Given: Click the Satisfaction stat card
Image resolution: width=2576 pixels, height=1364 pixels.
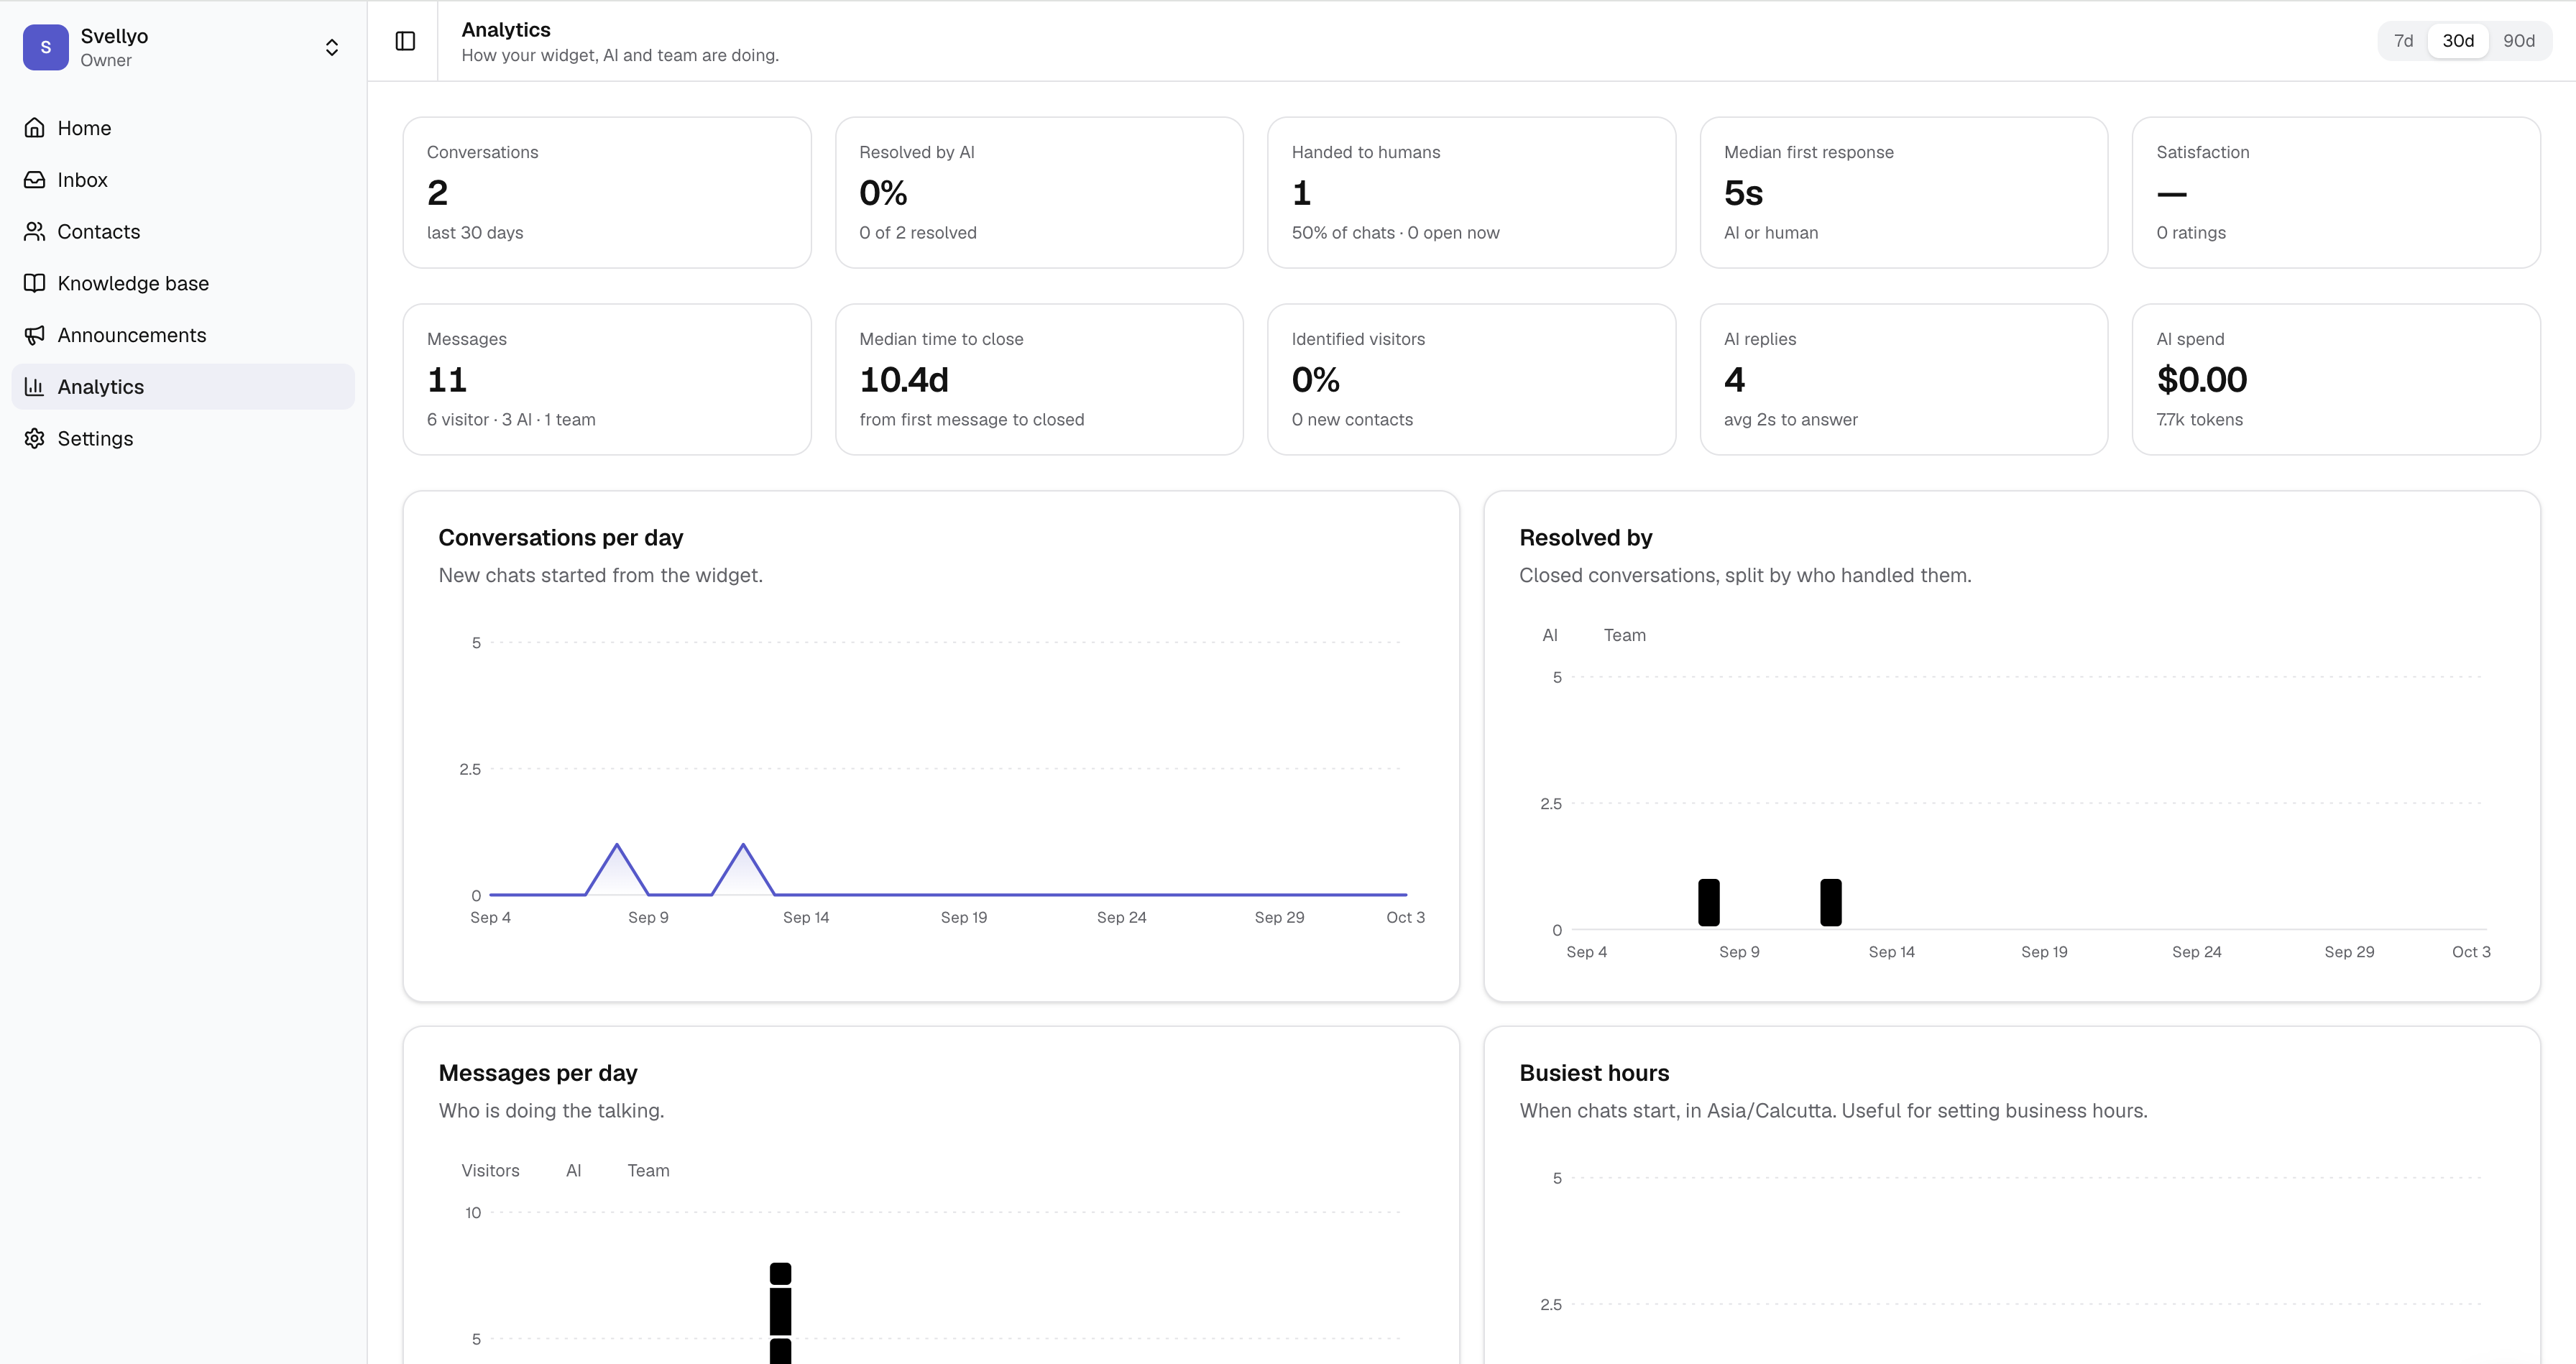Looking at the screenshot, I should (x=2336, y=192).
